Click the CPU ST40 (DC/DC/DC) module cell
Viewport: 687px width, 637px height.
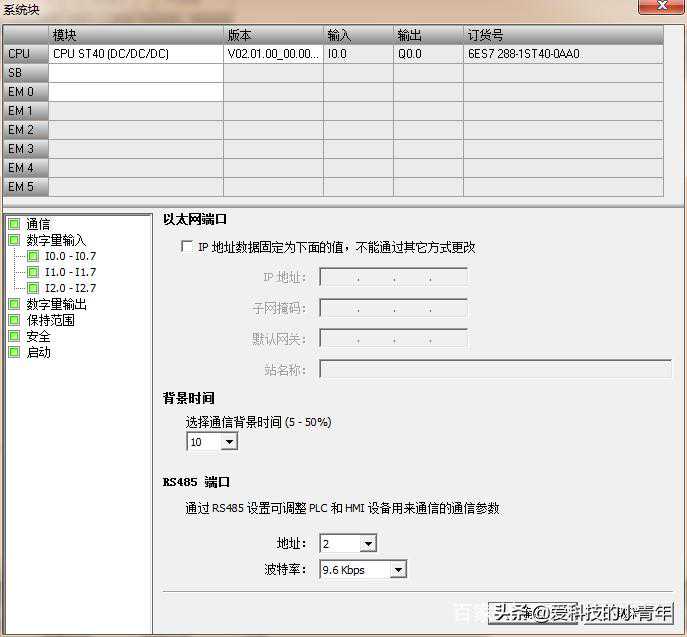(136, 54)
